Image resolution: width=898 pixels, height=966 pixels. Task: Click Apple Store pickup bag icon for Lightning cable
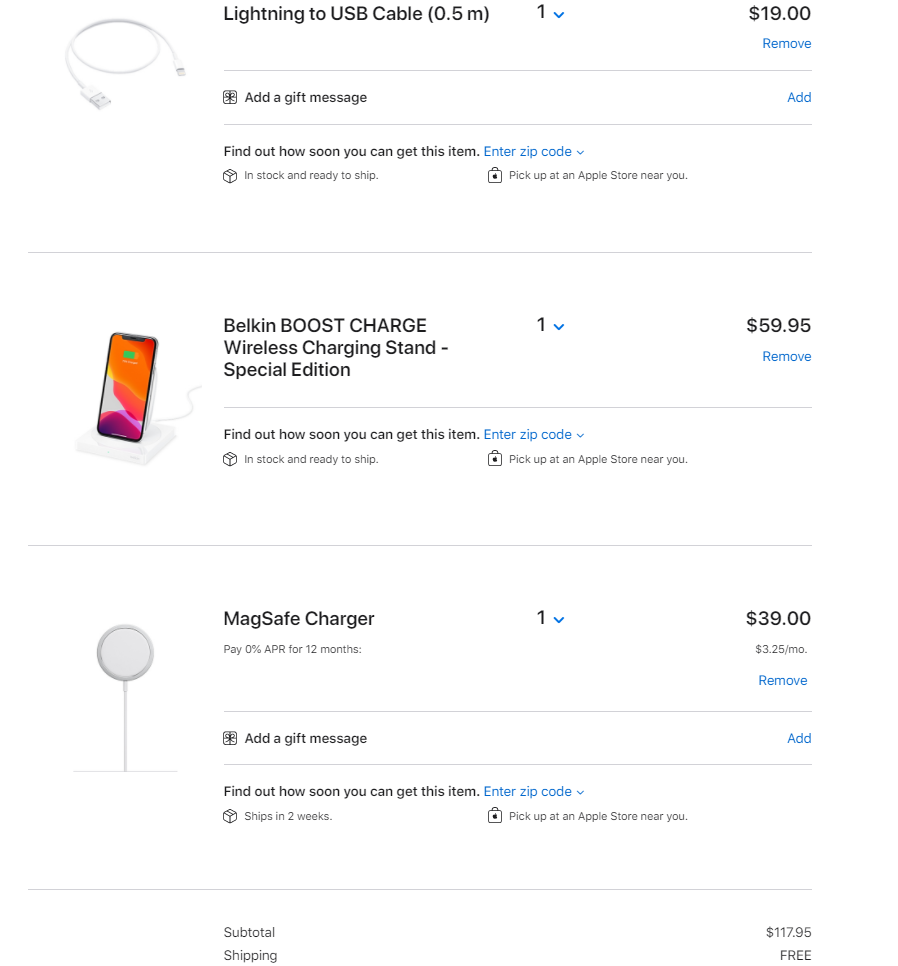coord(494,176)
